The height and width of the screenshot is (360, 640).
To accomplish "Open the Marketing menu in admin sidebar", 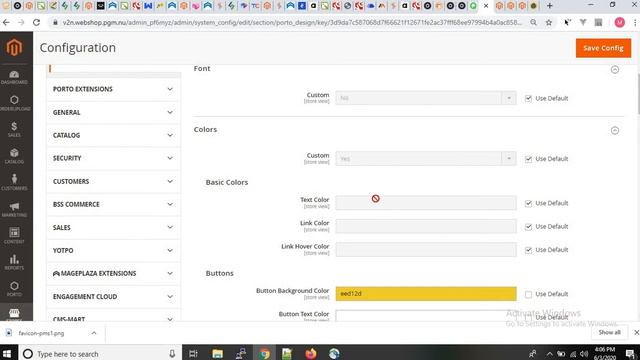I will [x=14, y=209].
